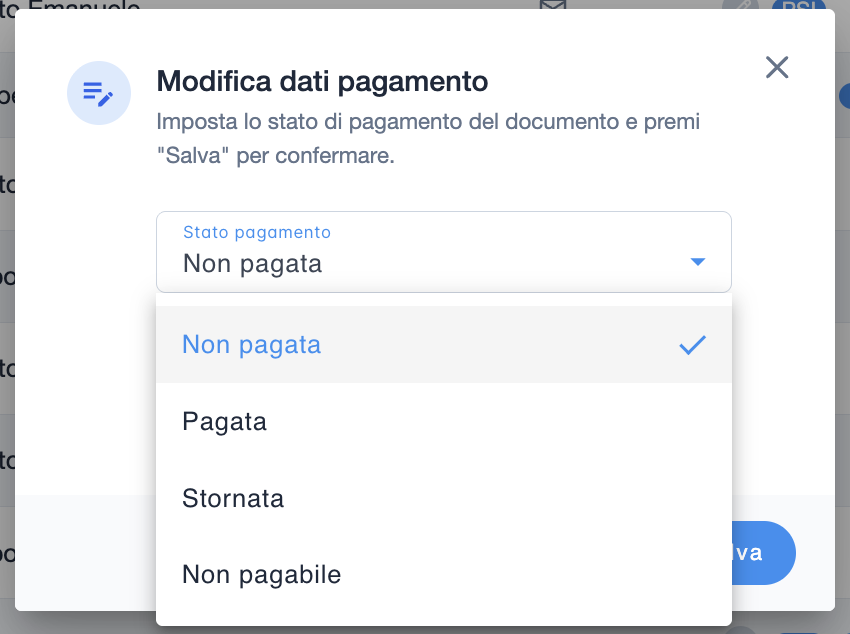The height and width of the screenshot is (634, 850).
Task: Select the Non pagata option
Action: [252, 345]
